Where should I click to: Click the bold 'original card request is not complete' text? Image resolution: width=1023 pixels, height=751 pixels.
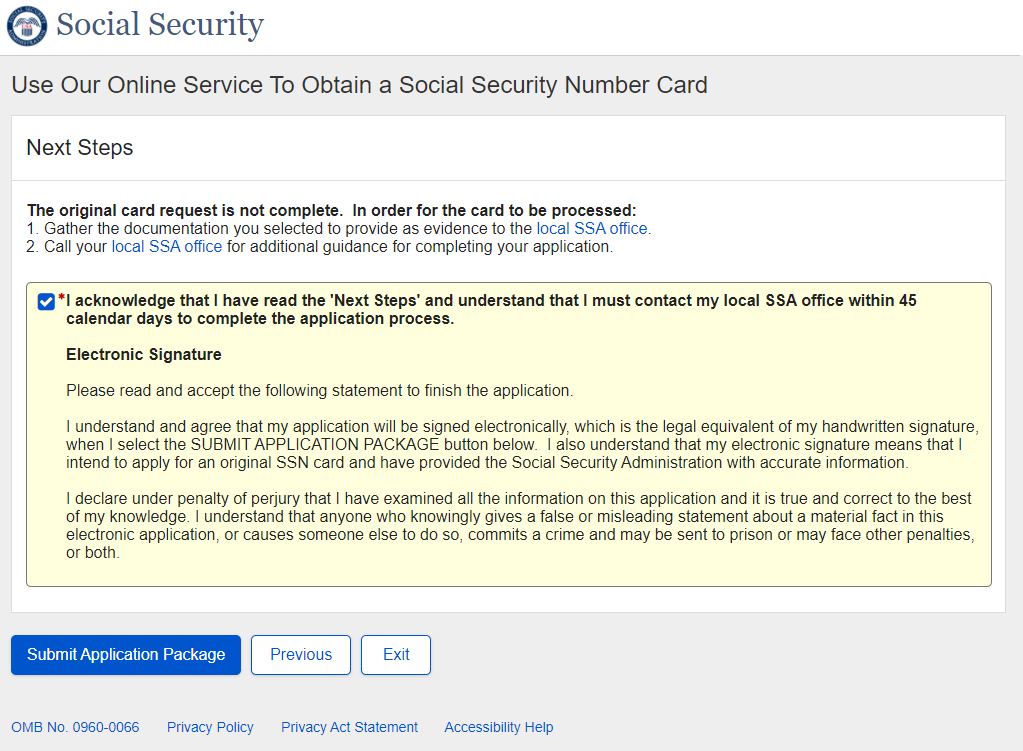pyautogui.click(x=331, y=210)
